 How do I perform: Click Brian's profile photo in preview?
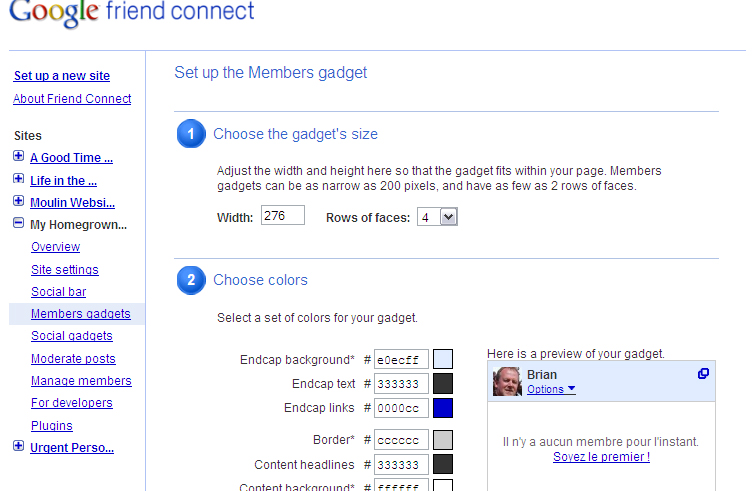[507, 381]
